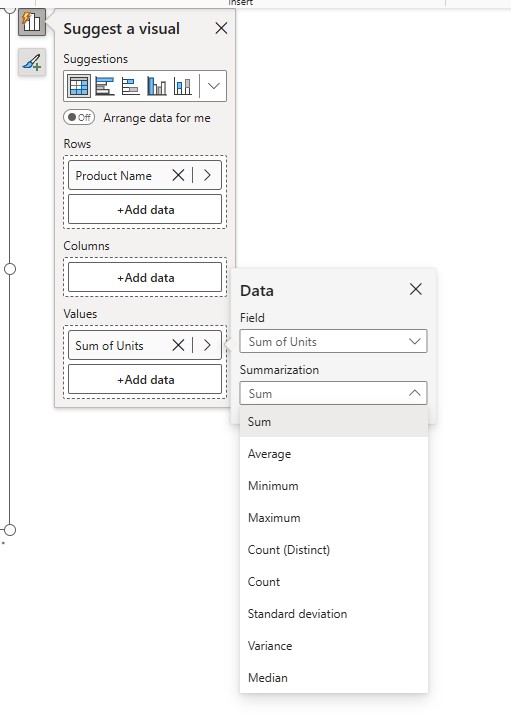Open Sum of Units field options arrow
This screenshot has height=717, width=511.
207,345
